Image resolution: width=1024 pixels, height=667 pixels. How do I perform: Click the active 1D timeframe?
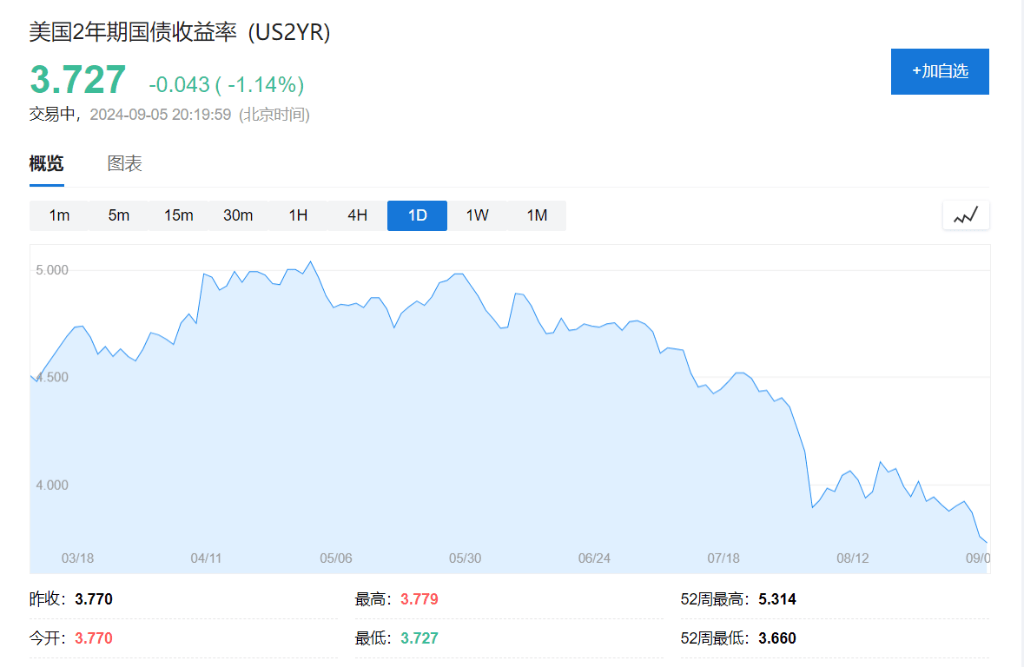tap(416, 215)
